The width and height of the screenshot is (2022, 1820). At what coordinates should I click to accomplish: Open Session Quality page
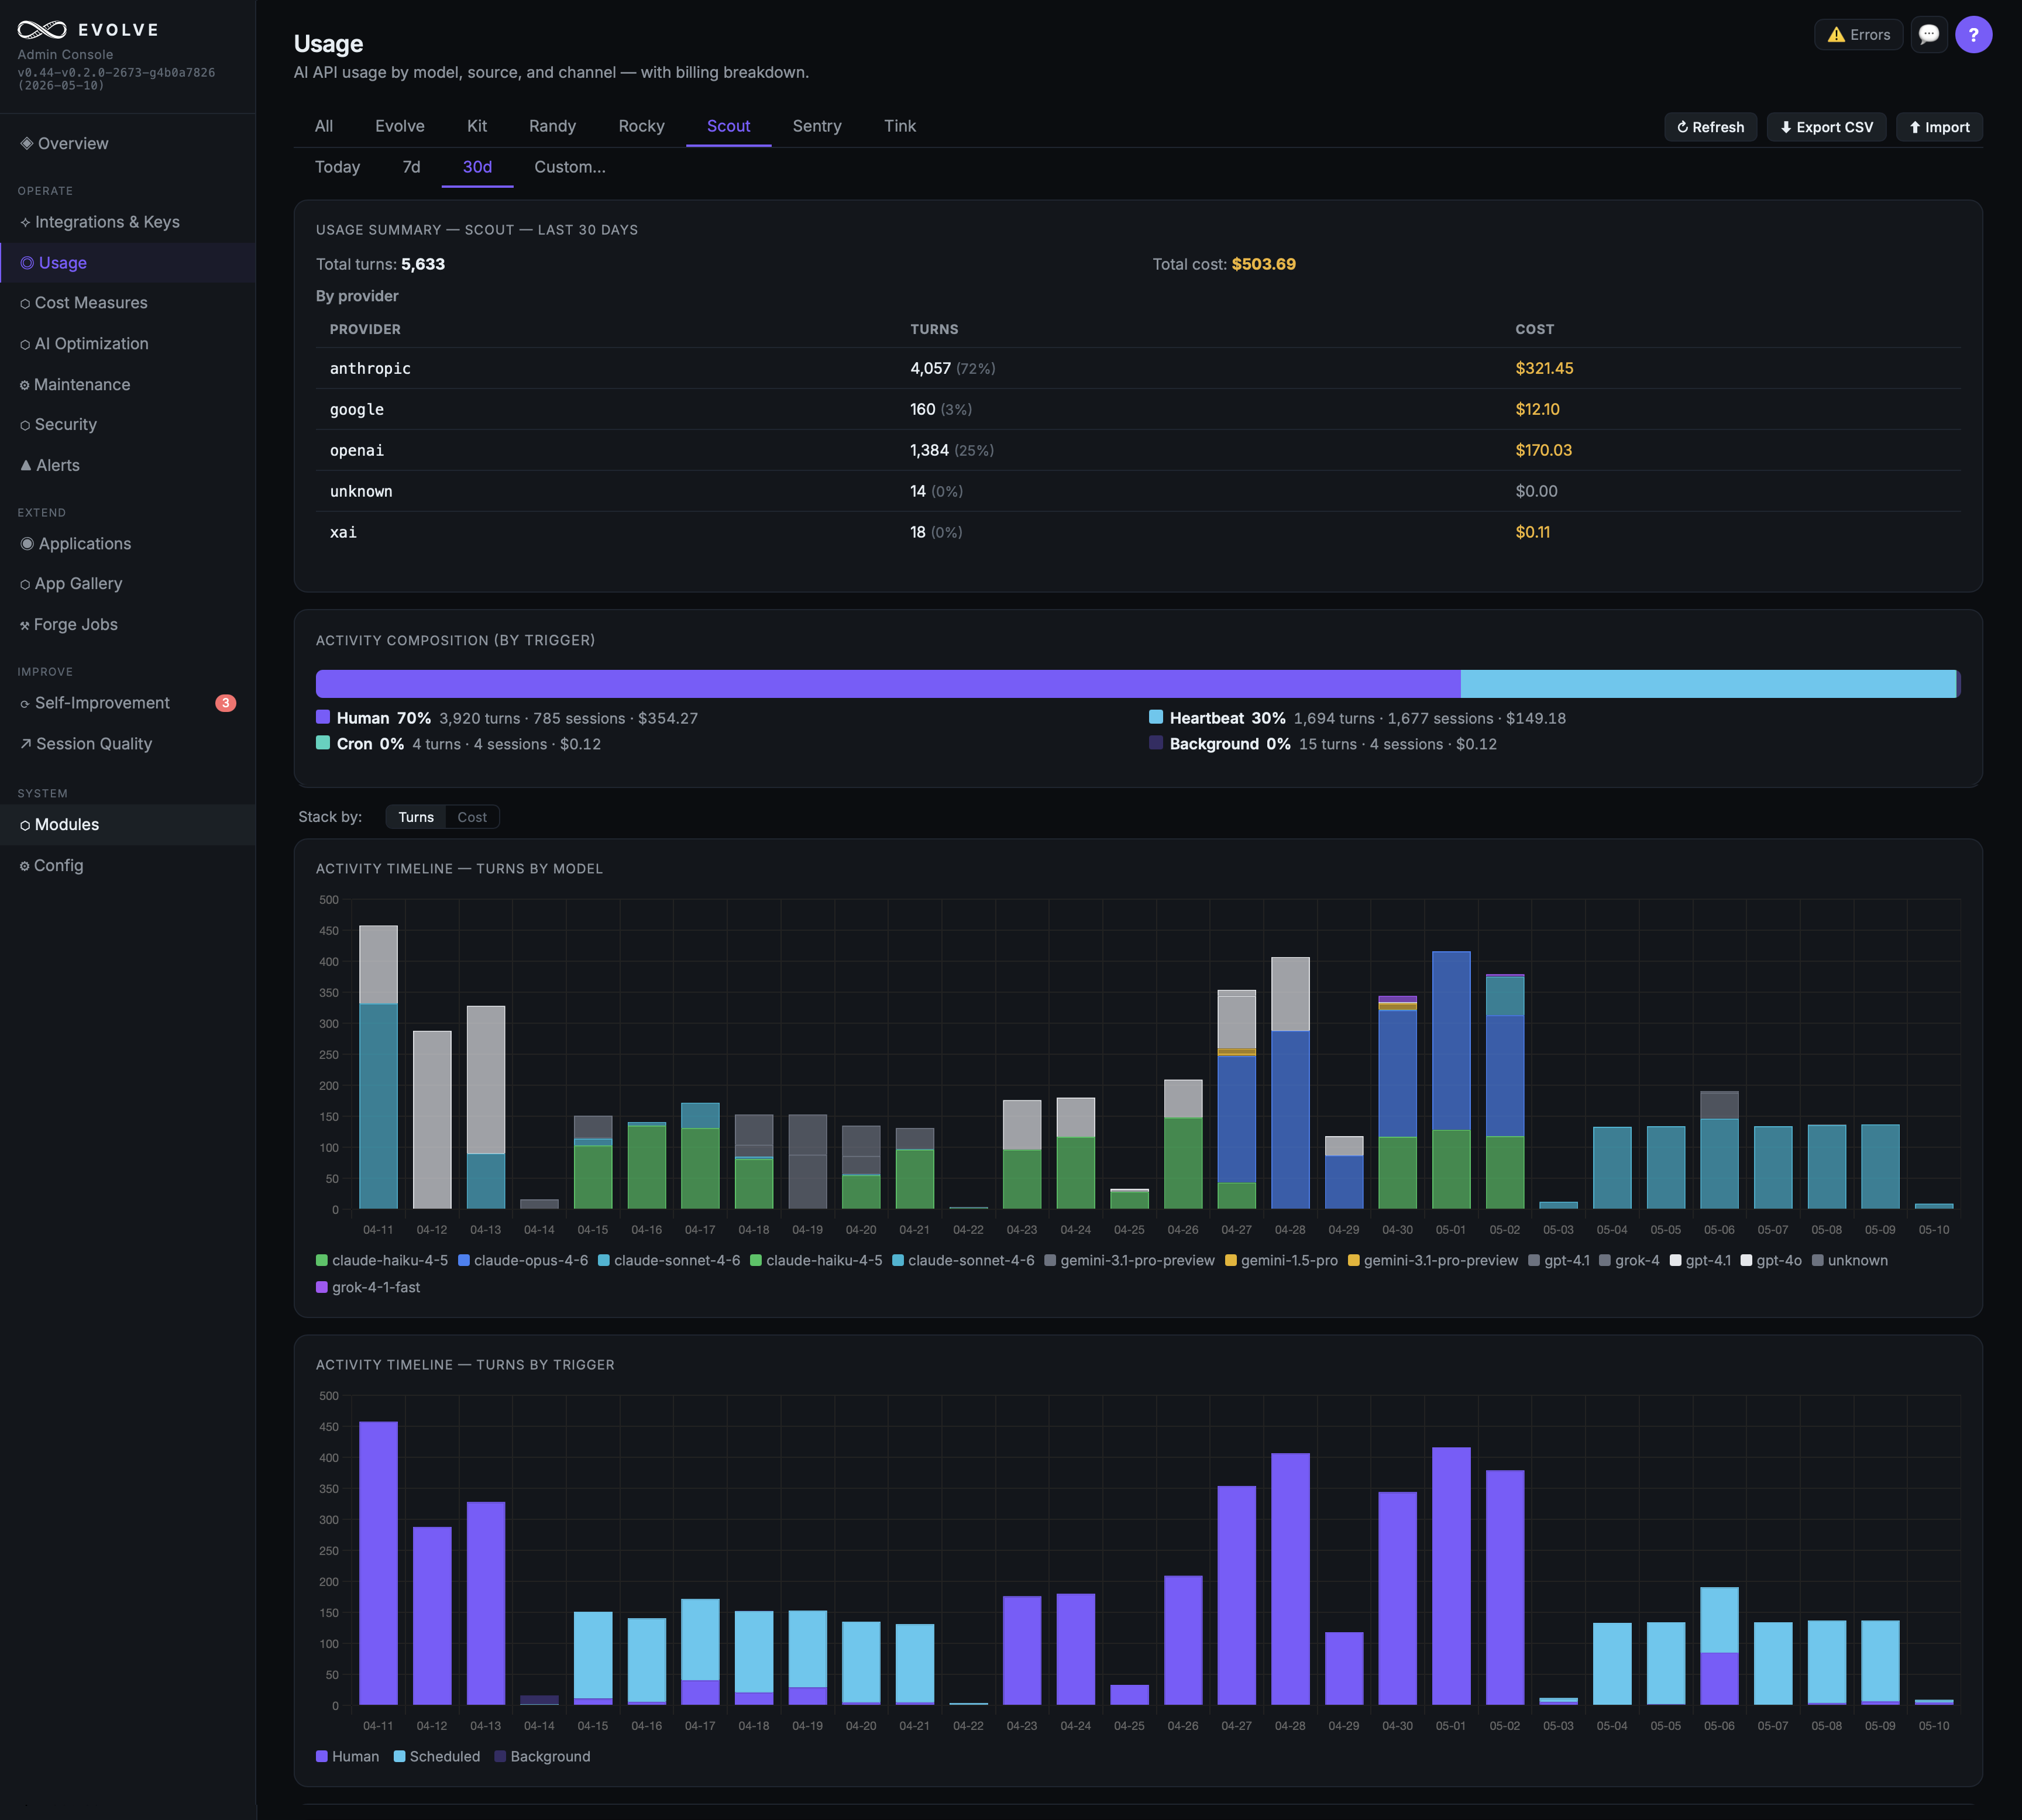tap(127, 744)
